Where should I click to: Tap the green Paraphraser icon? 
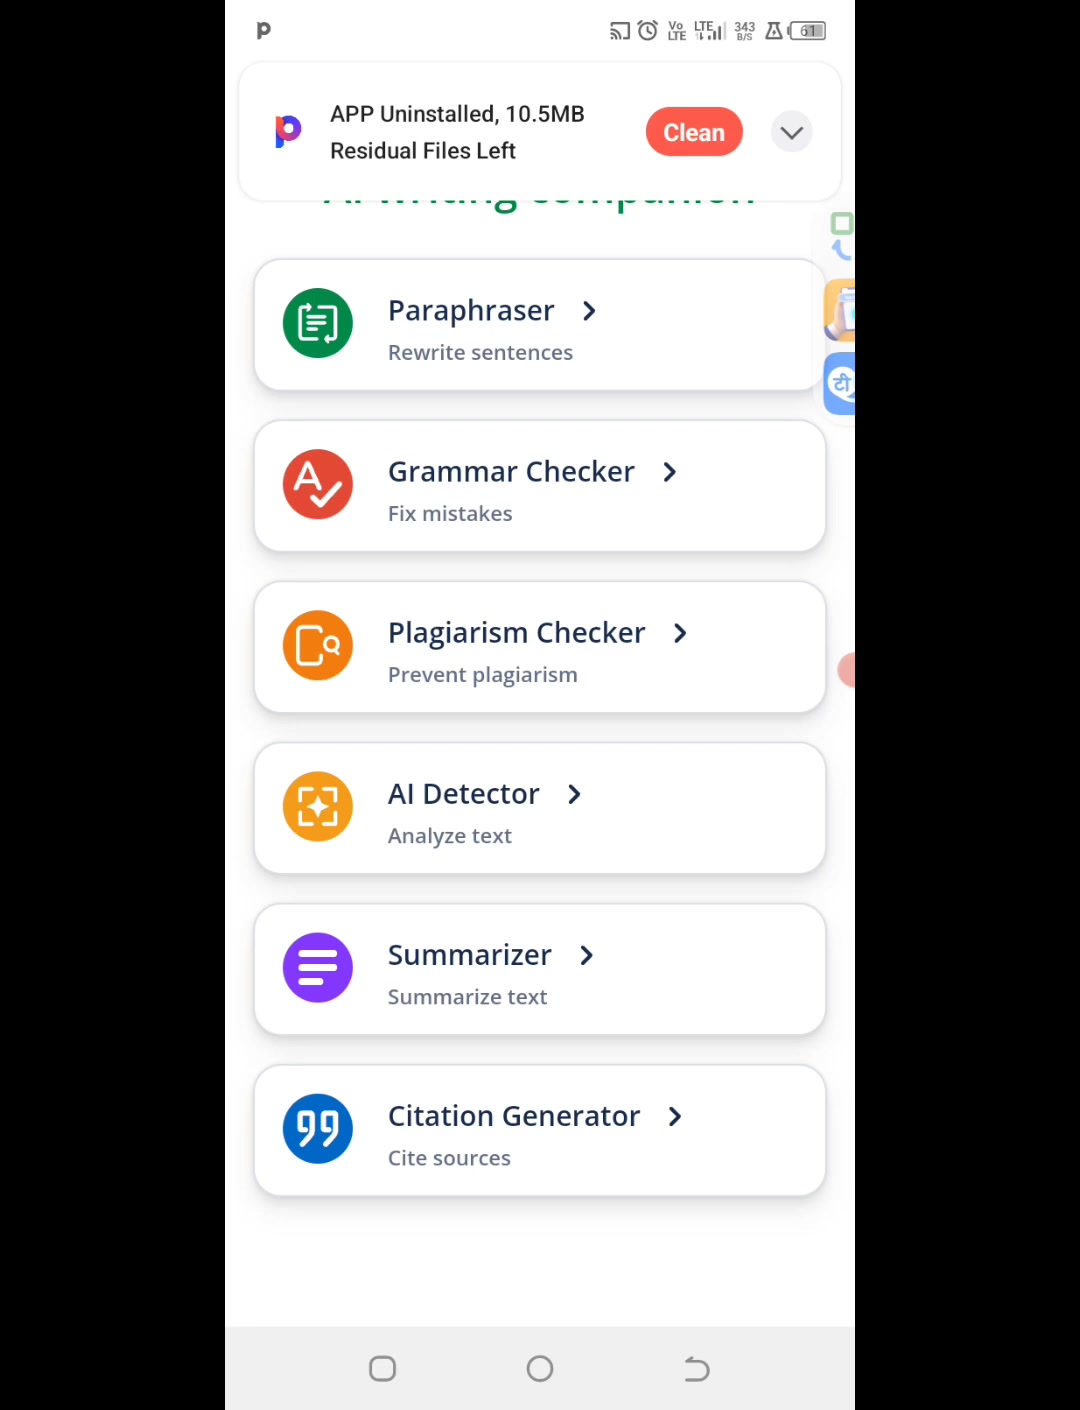318,323
